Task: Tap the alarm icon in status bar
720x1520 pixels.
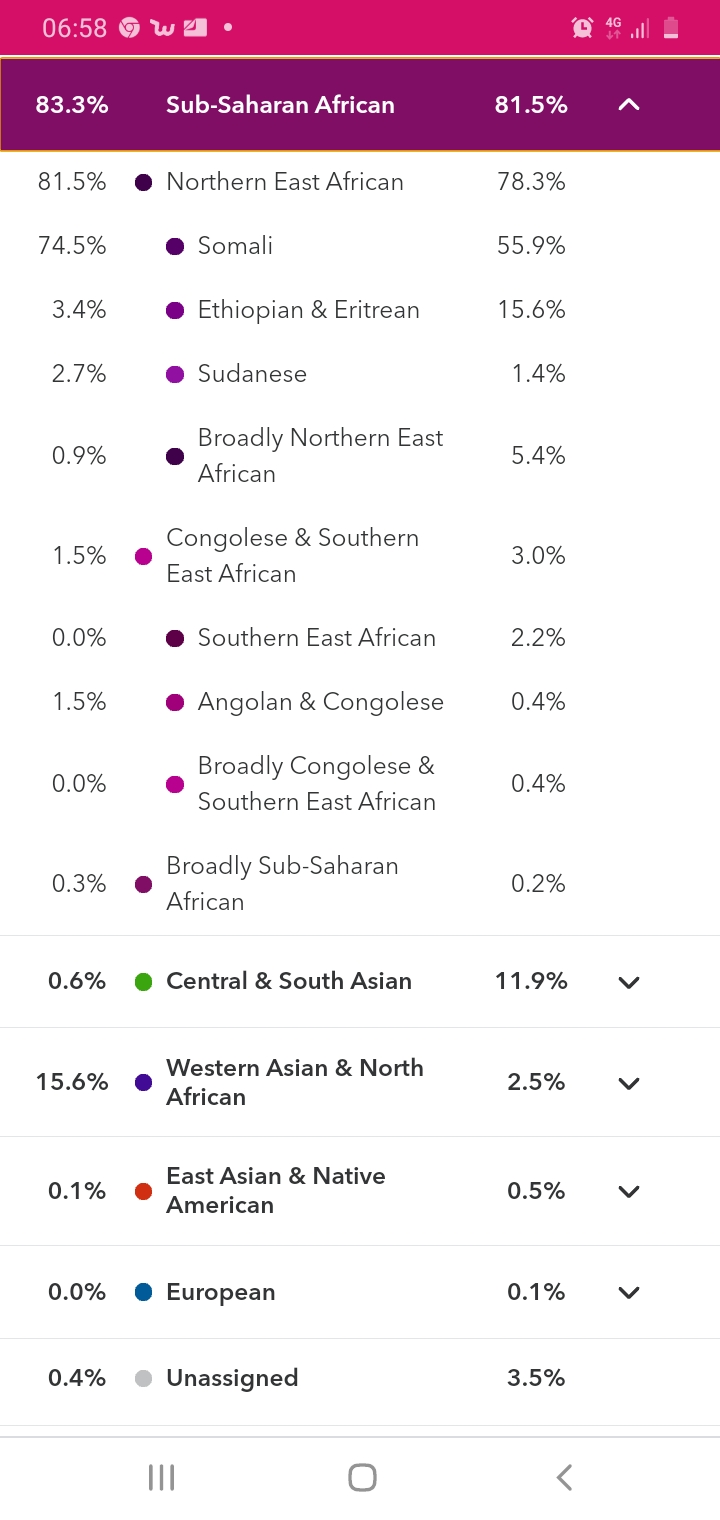Action: (x=582, y=28)
